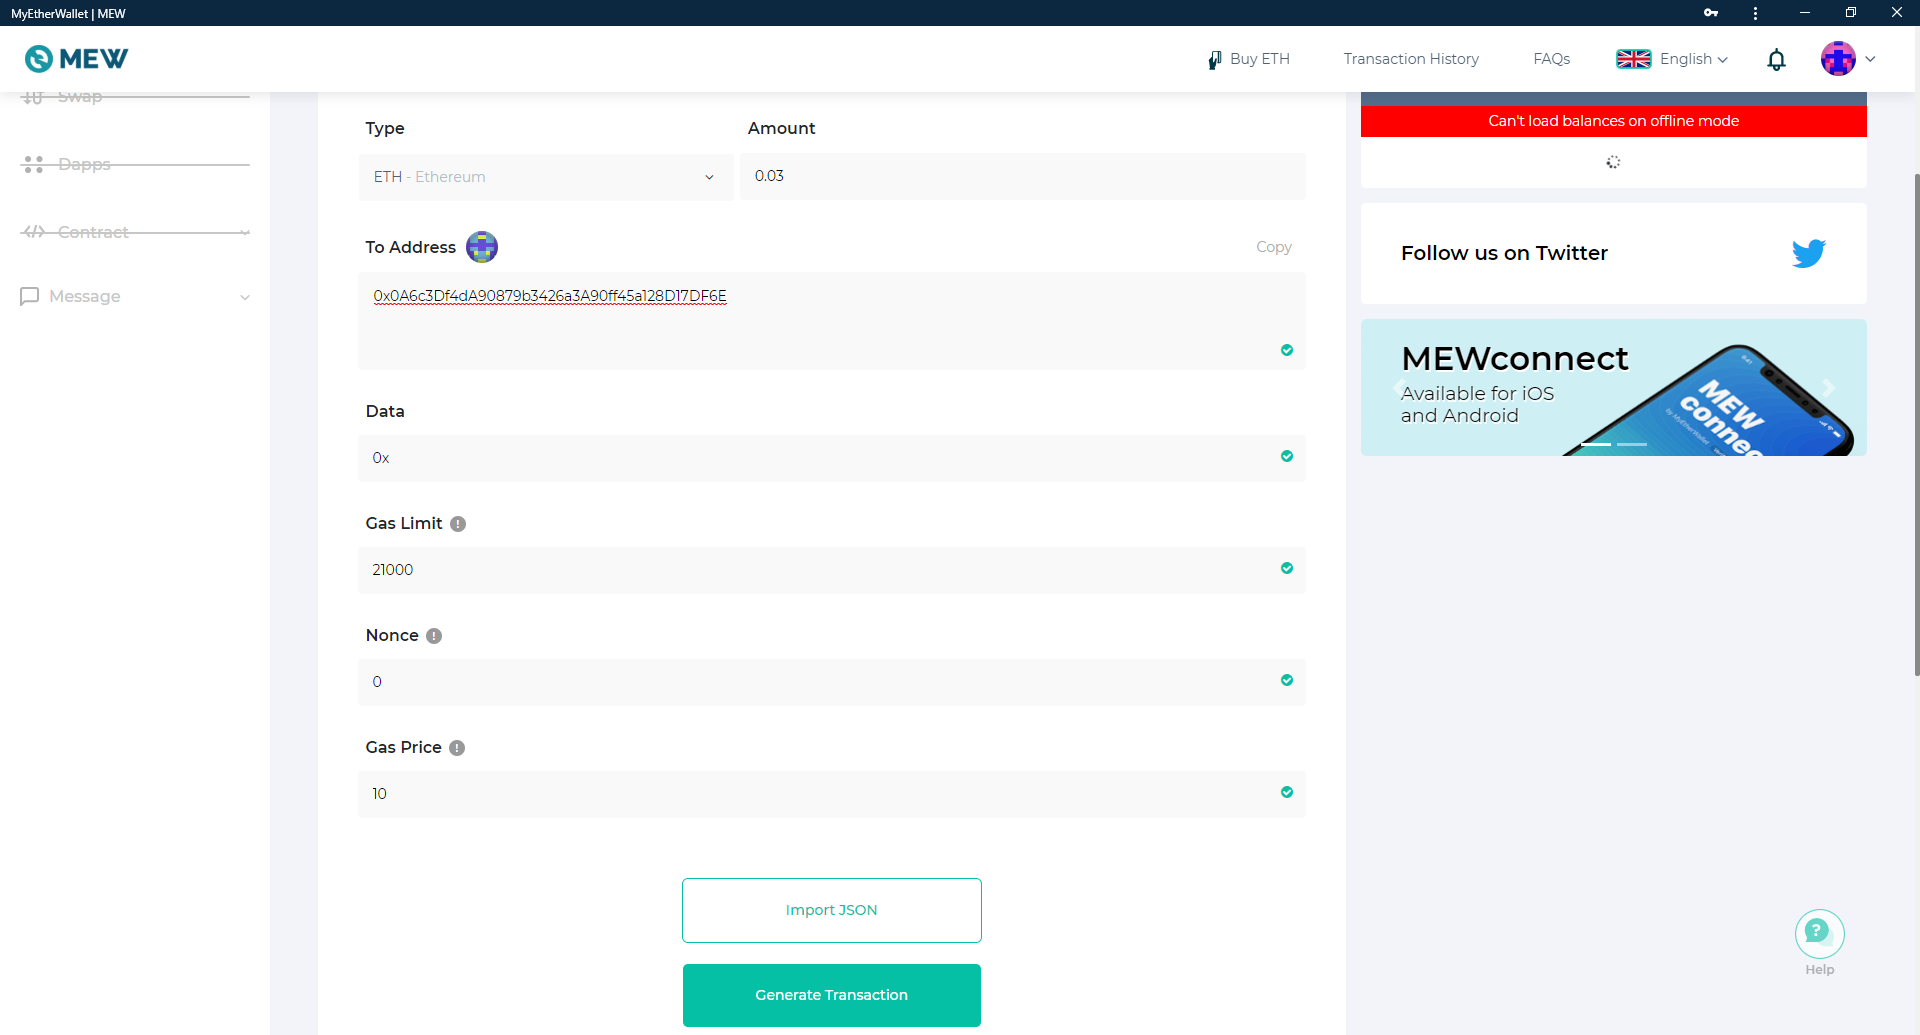Select the first banner slide indicator
1920x1035 pixels.
[x=1596, y=444]
